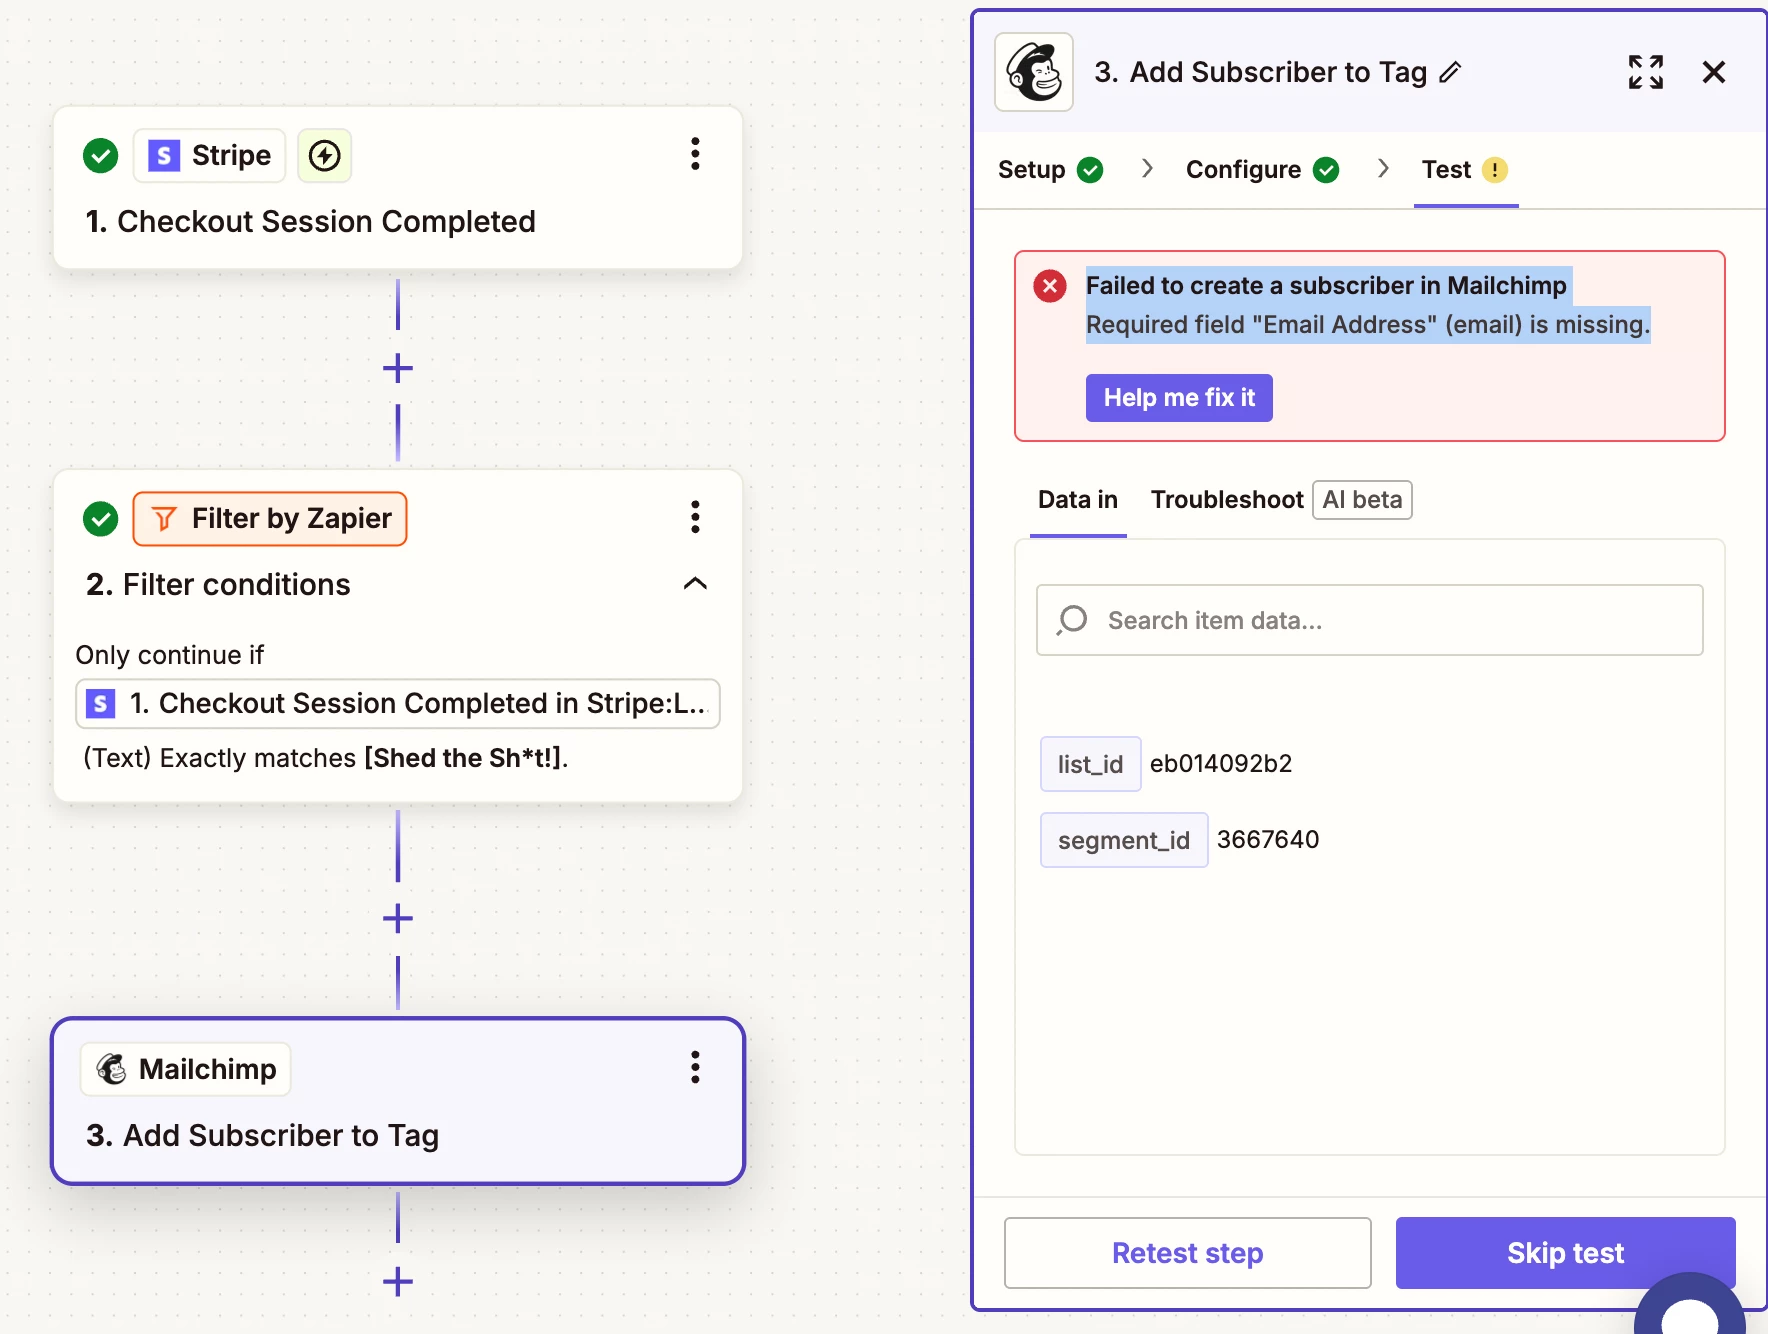Add a step after the Mailchimp action
The height and width of the screenshot is (1334, 1768).
pos(398,1281)
